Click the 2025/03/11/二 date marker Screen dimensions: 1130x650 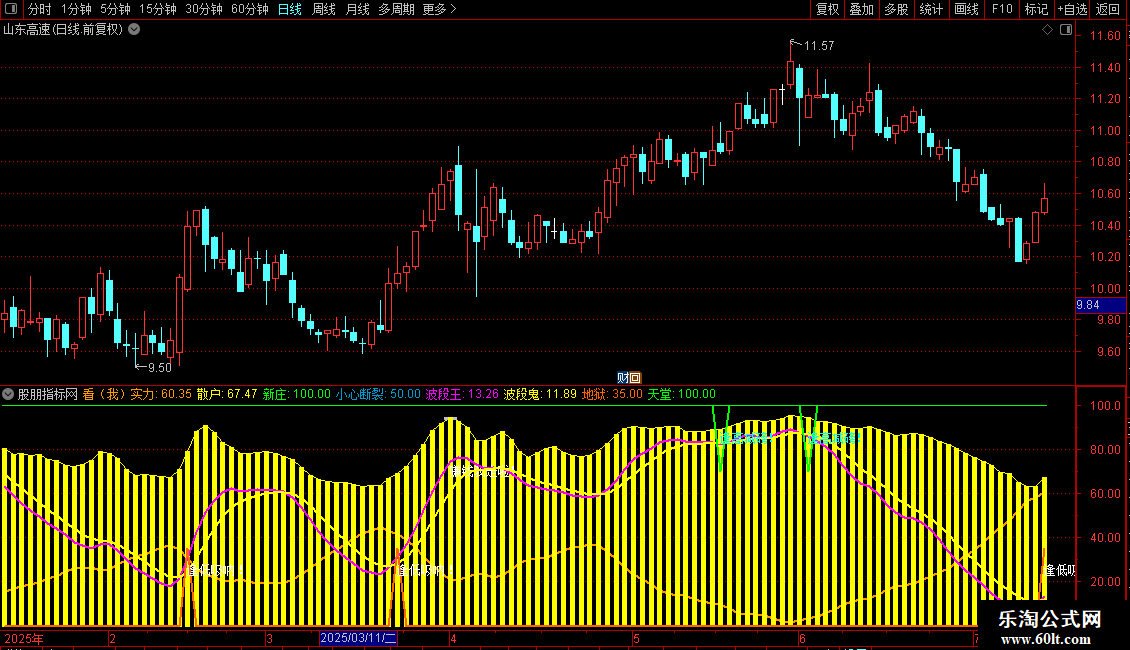358,638
